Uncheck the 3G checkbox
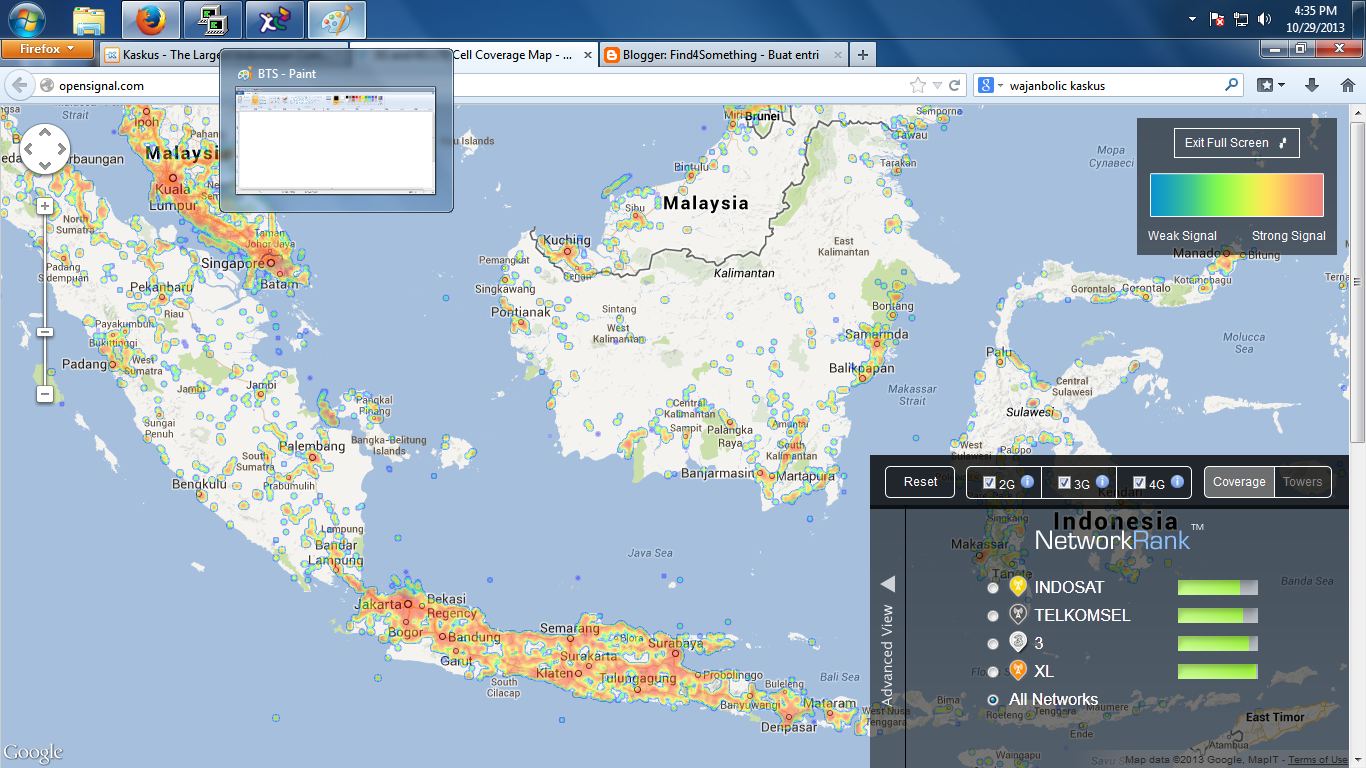Screen dimensions: 1366x768 tap(1064, 483)
